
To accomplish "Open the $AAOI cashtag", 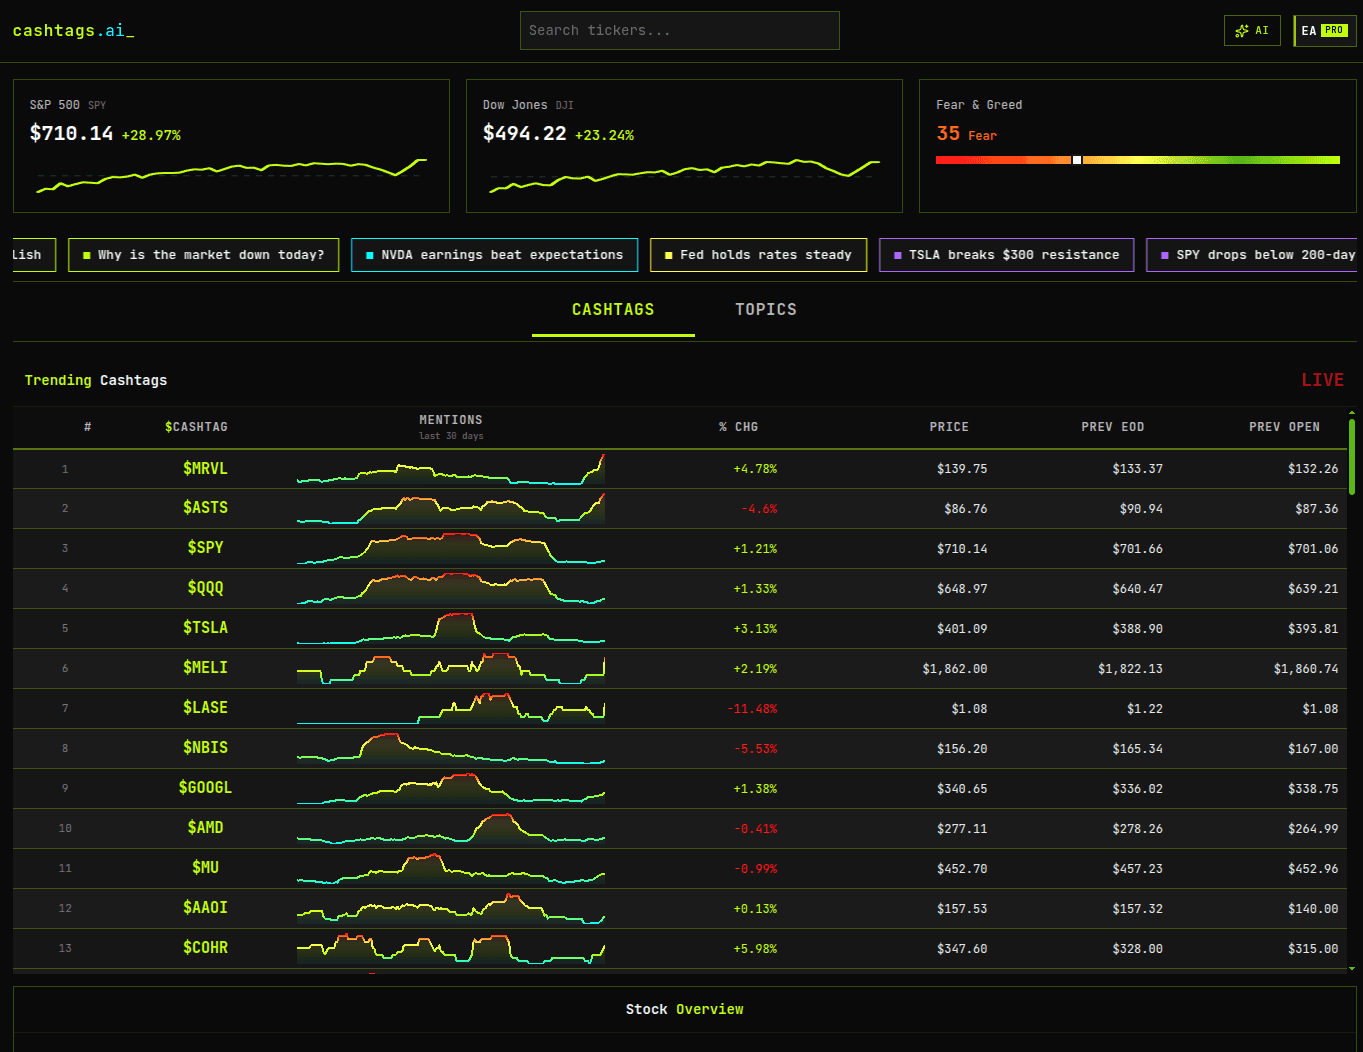I will [205, 908].
